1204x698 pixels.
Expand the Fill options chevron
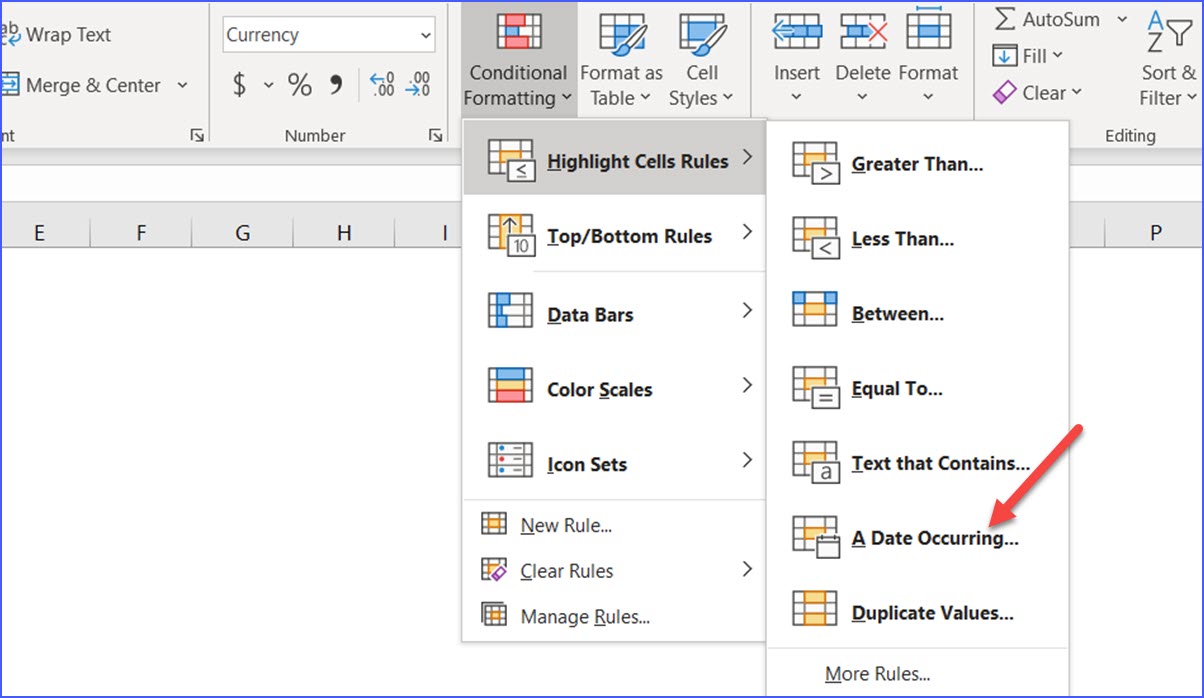point(1060,56)
